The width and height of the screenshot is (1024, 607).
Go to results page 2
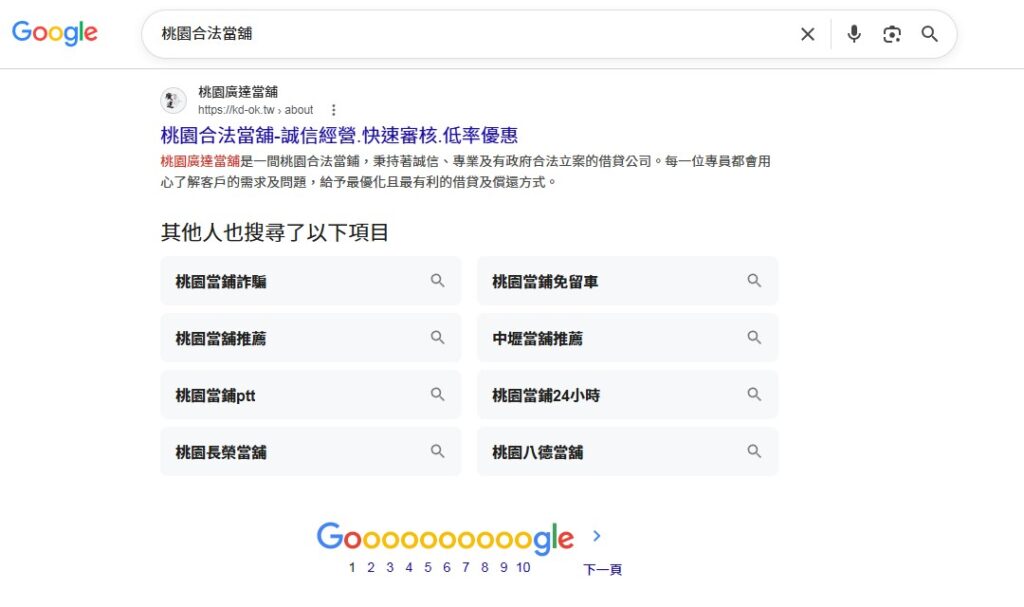pyautogui.click(x=371, y=567)
